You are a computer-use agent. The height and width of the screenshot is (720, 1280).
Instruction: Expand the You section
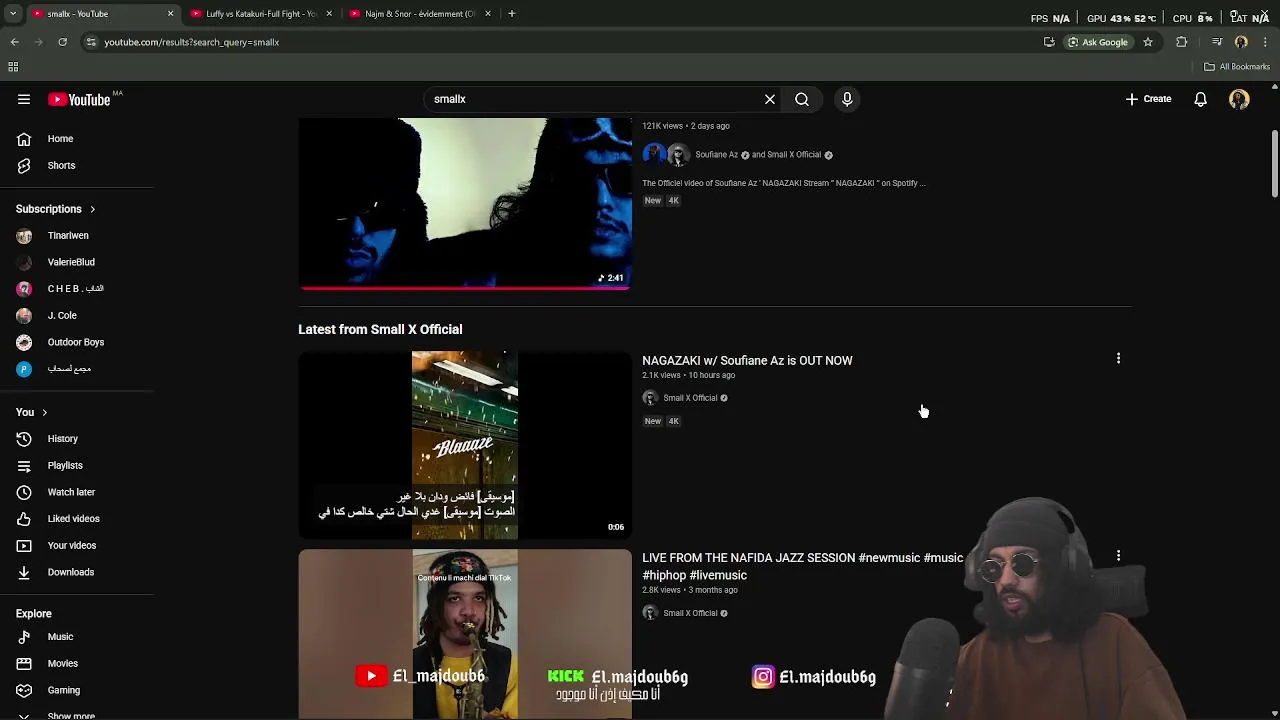[32, 412]
